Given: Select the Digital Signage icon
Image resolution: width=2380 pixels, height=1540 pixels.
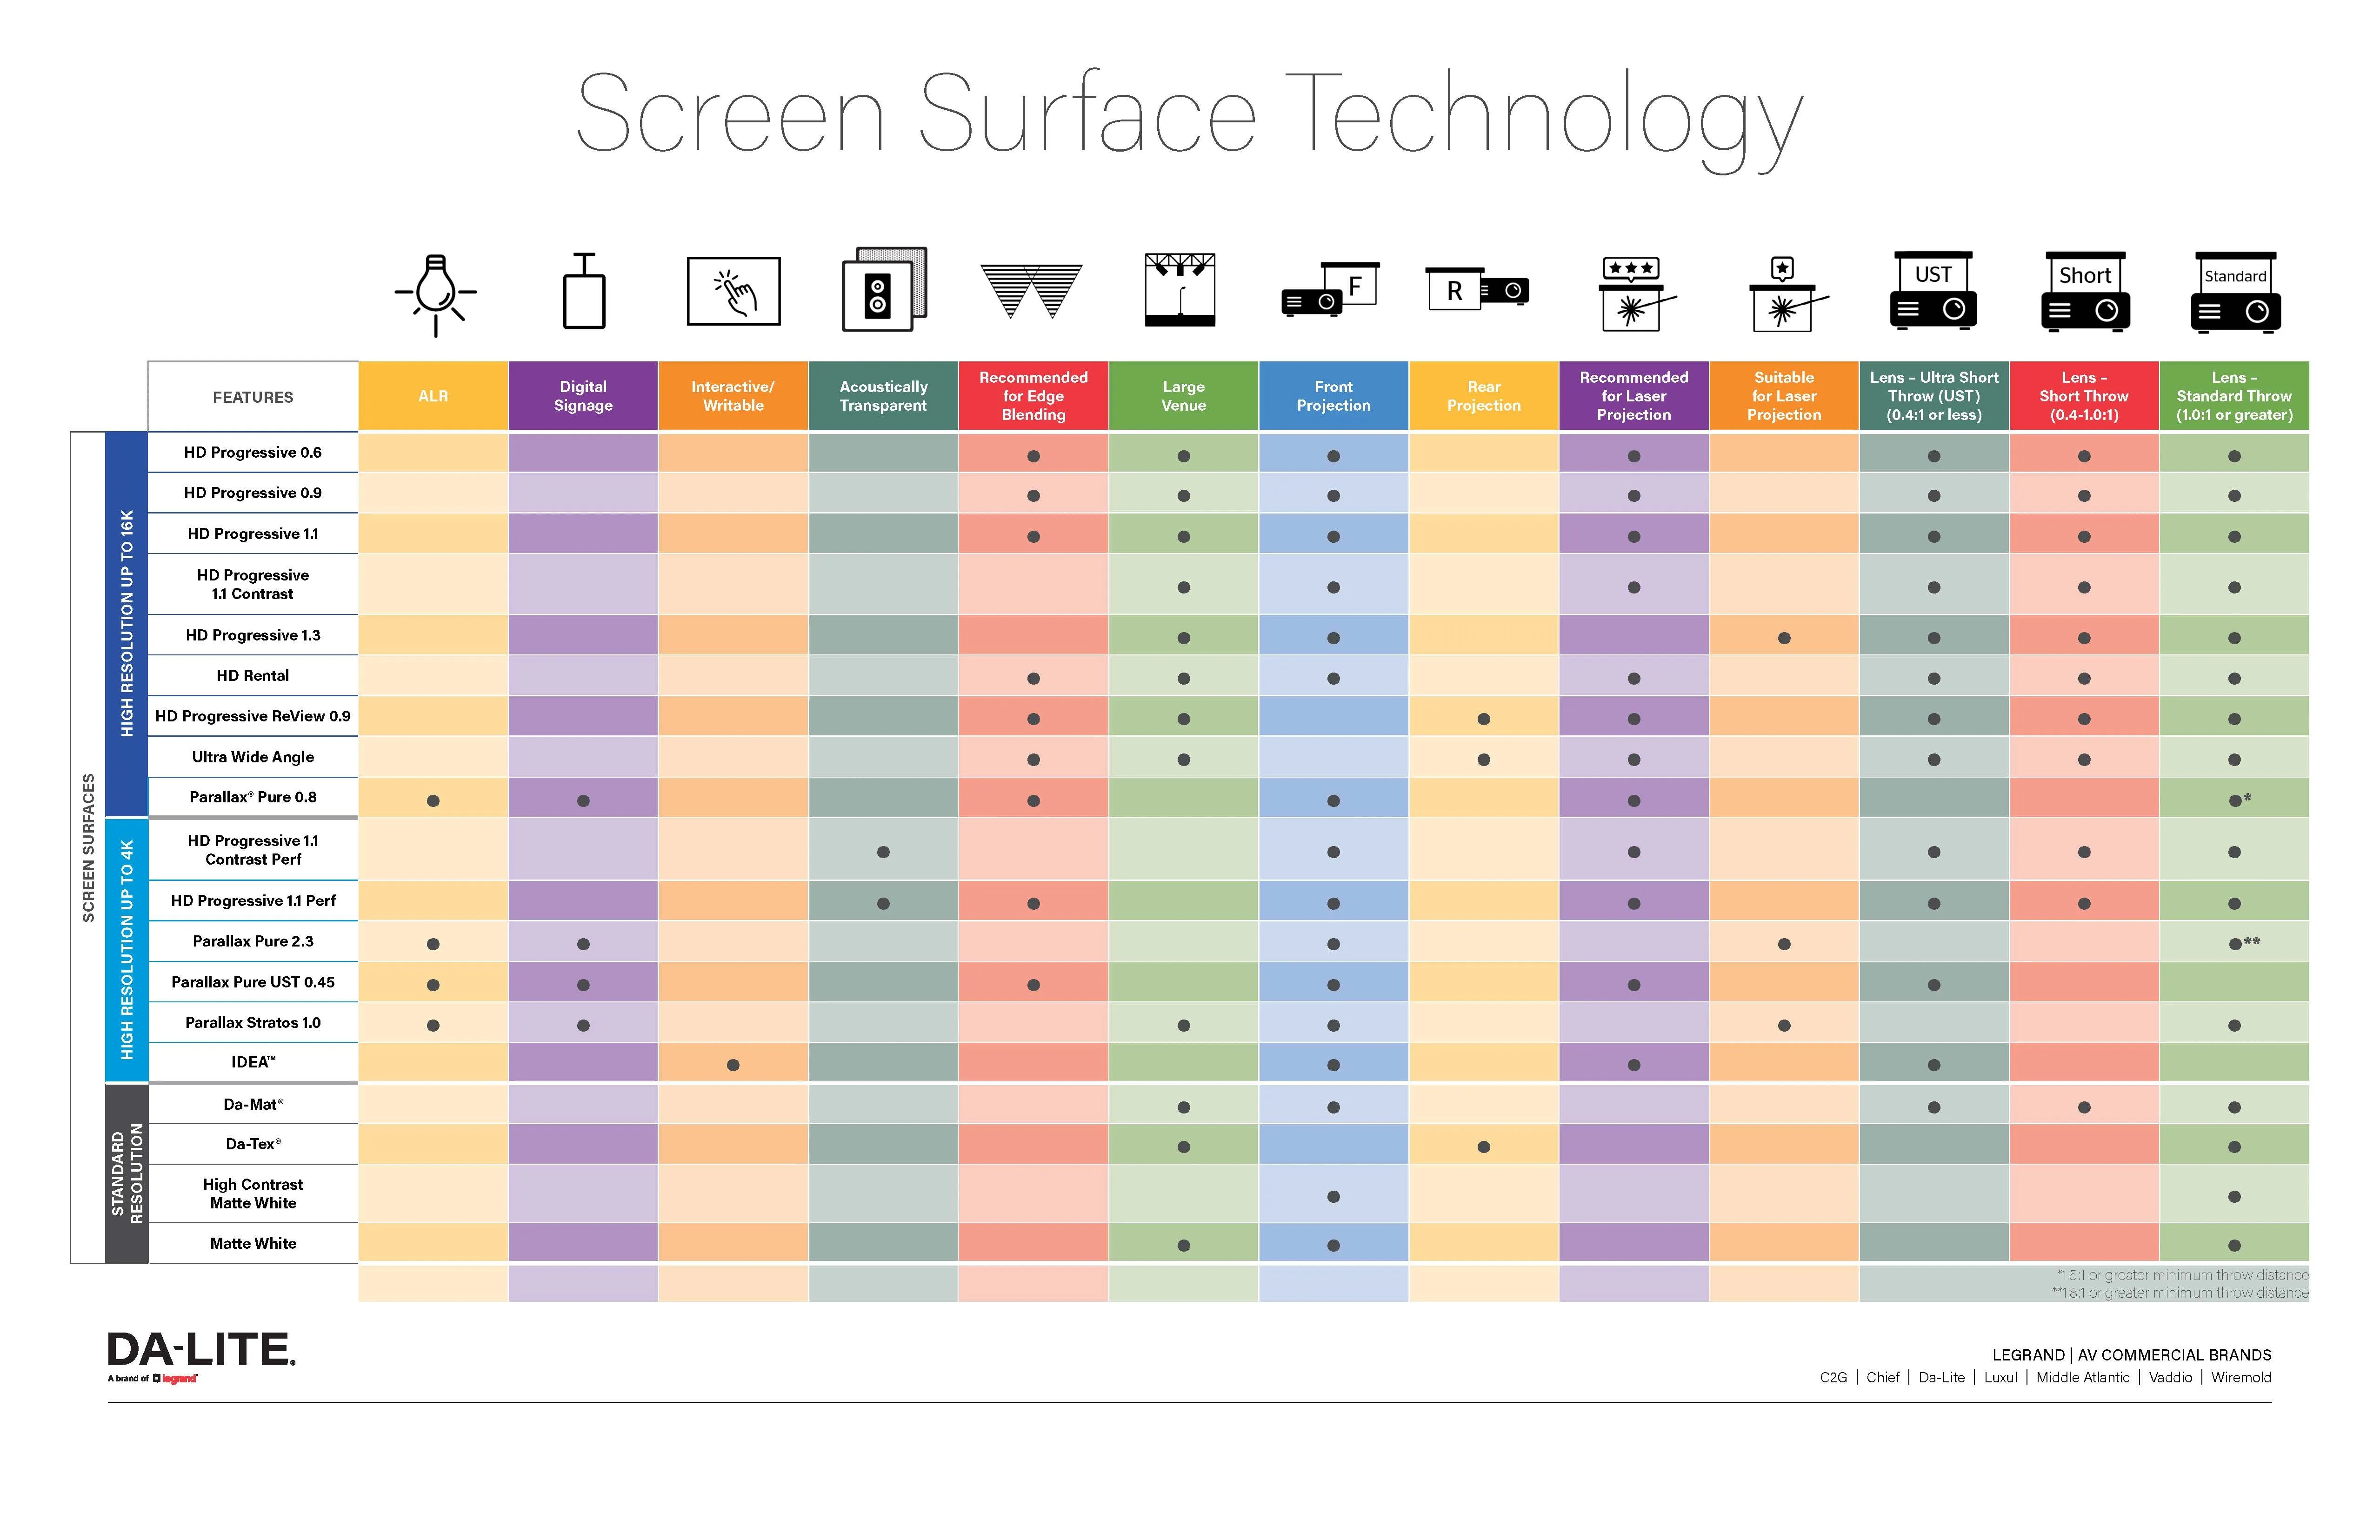Looking at the screenshot, I should pos(583,298).
